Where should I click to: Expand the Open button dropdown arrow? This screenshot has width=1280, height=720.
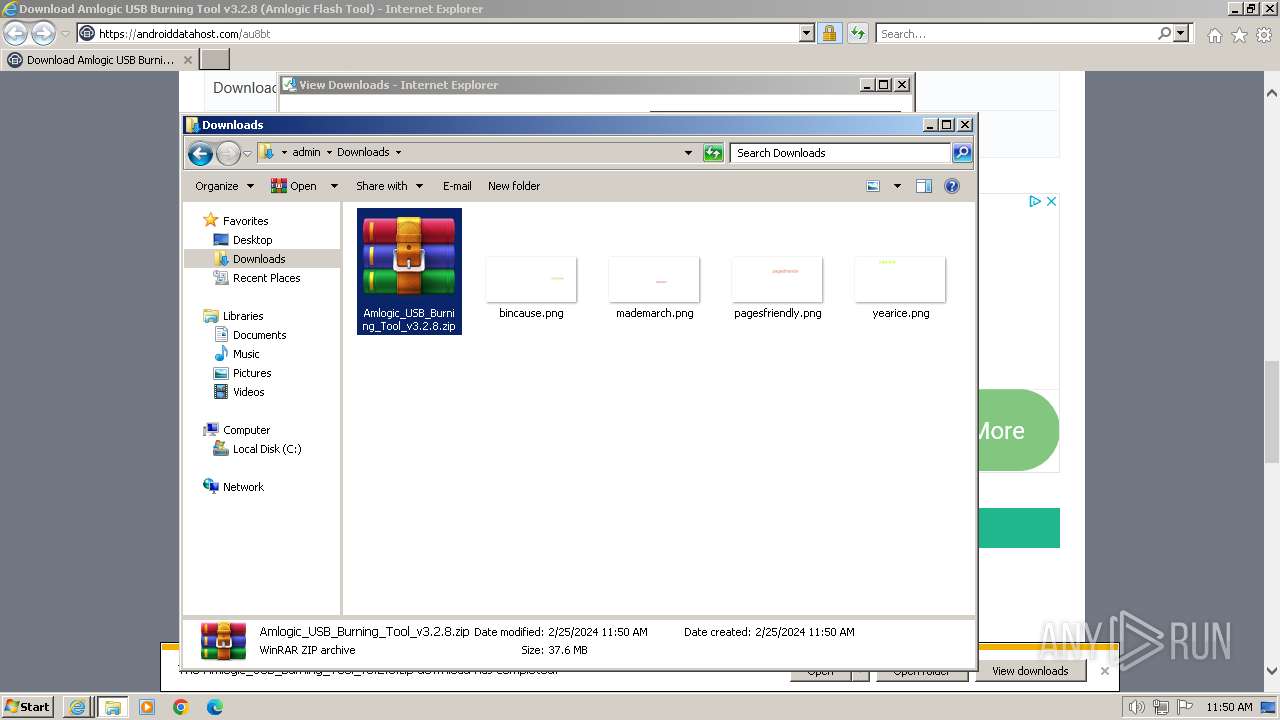(x=334, y=186)
